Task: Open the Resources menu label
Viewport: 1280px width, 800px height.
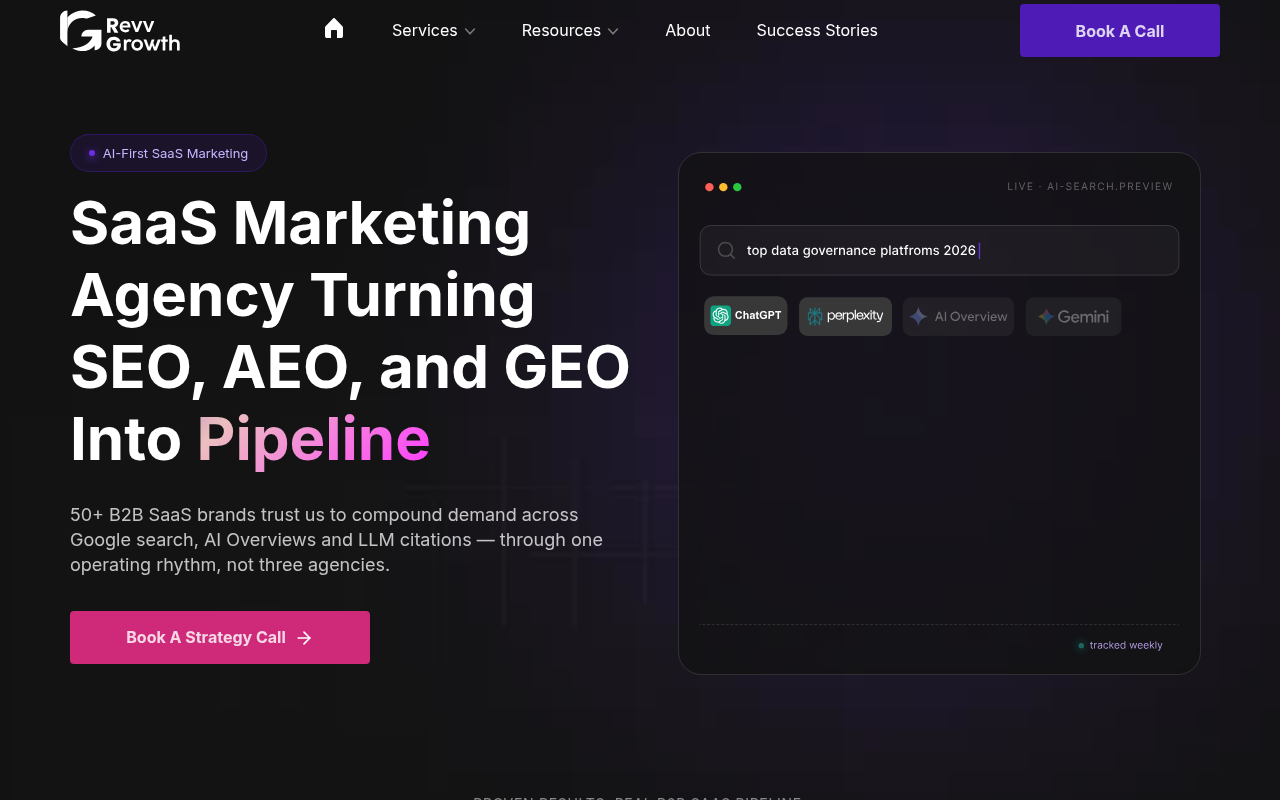Action: click(561, 30)
